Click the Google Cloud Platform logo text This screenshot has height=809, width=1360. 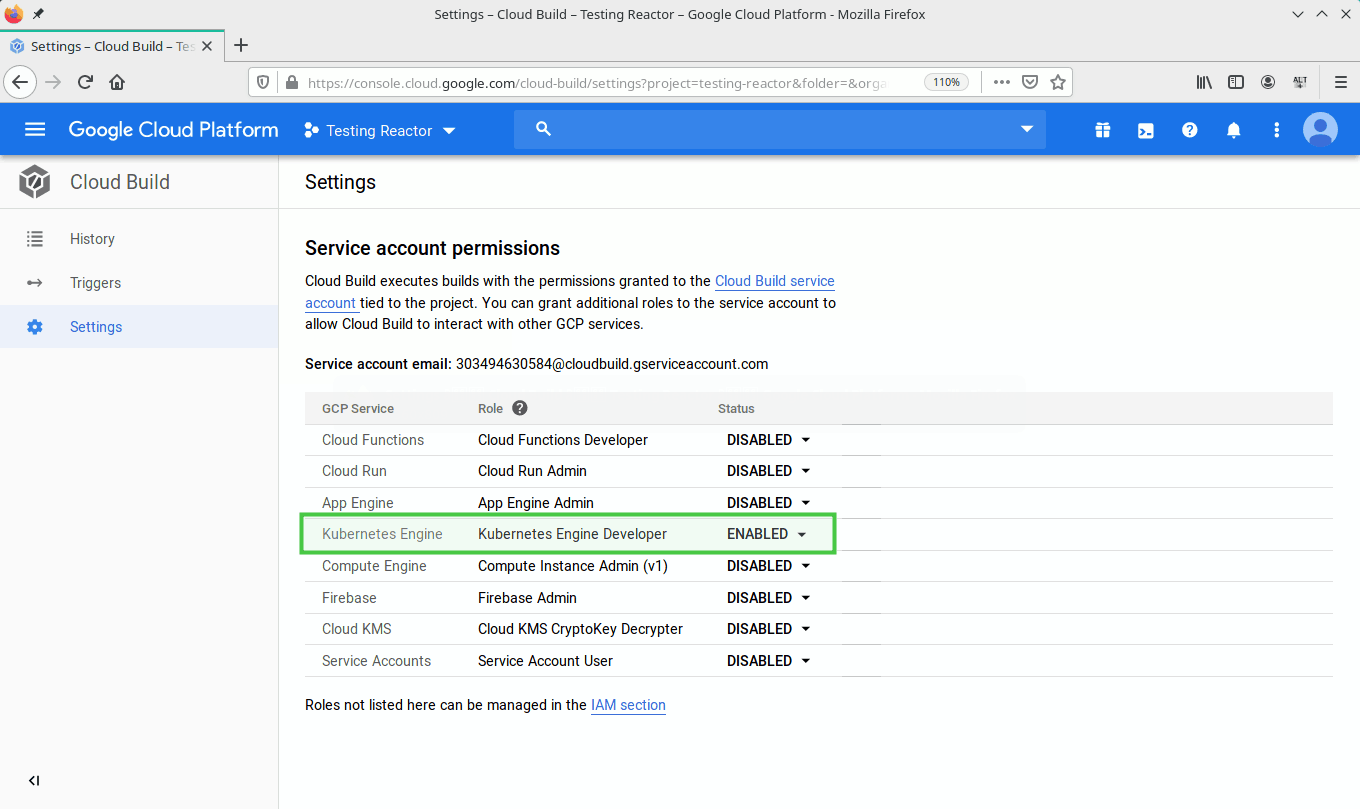coord(173,130)
